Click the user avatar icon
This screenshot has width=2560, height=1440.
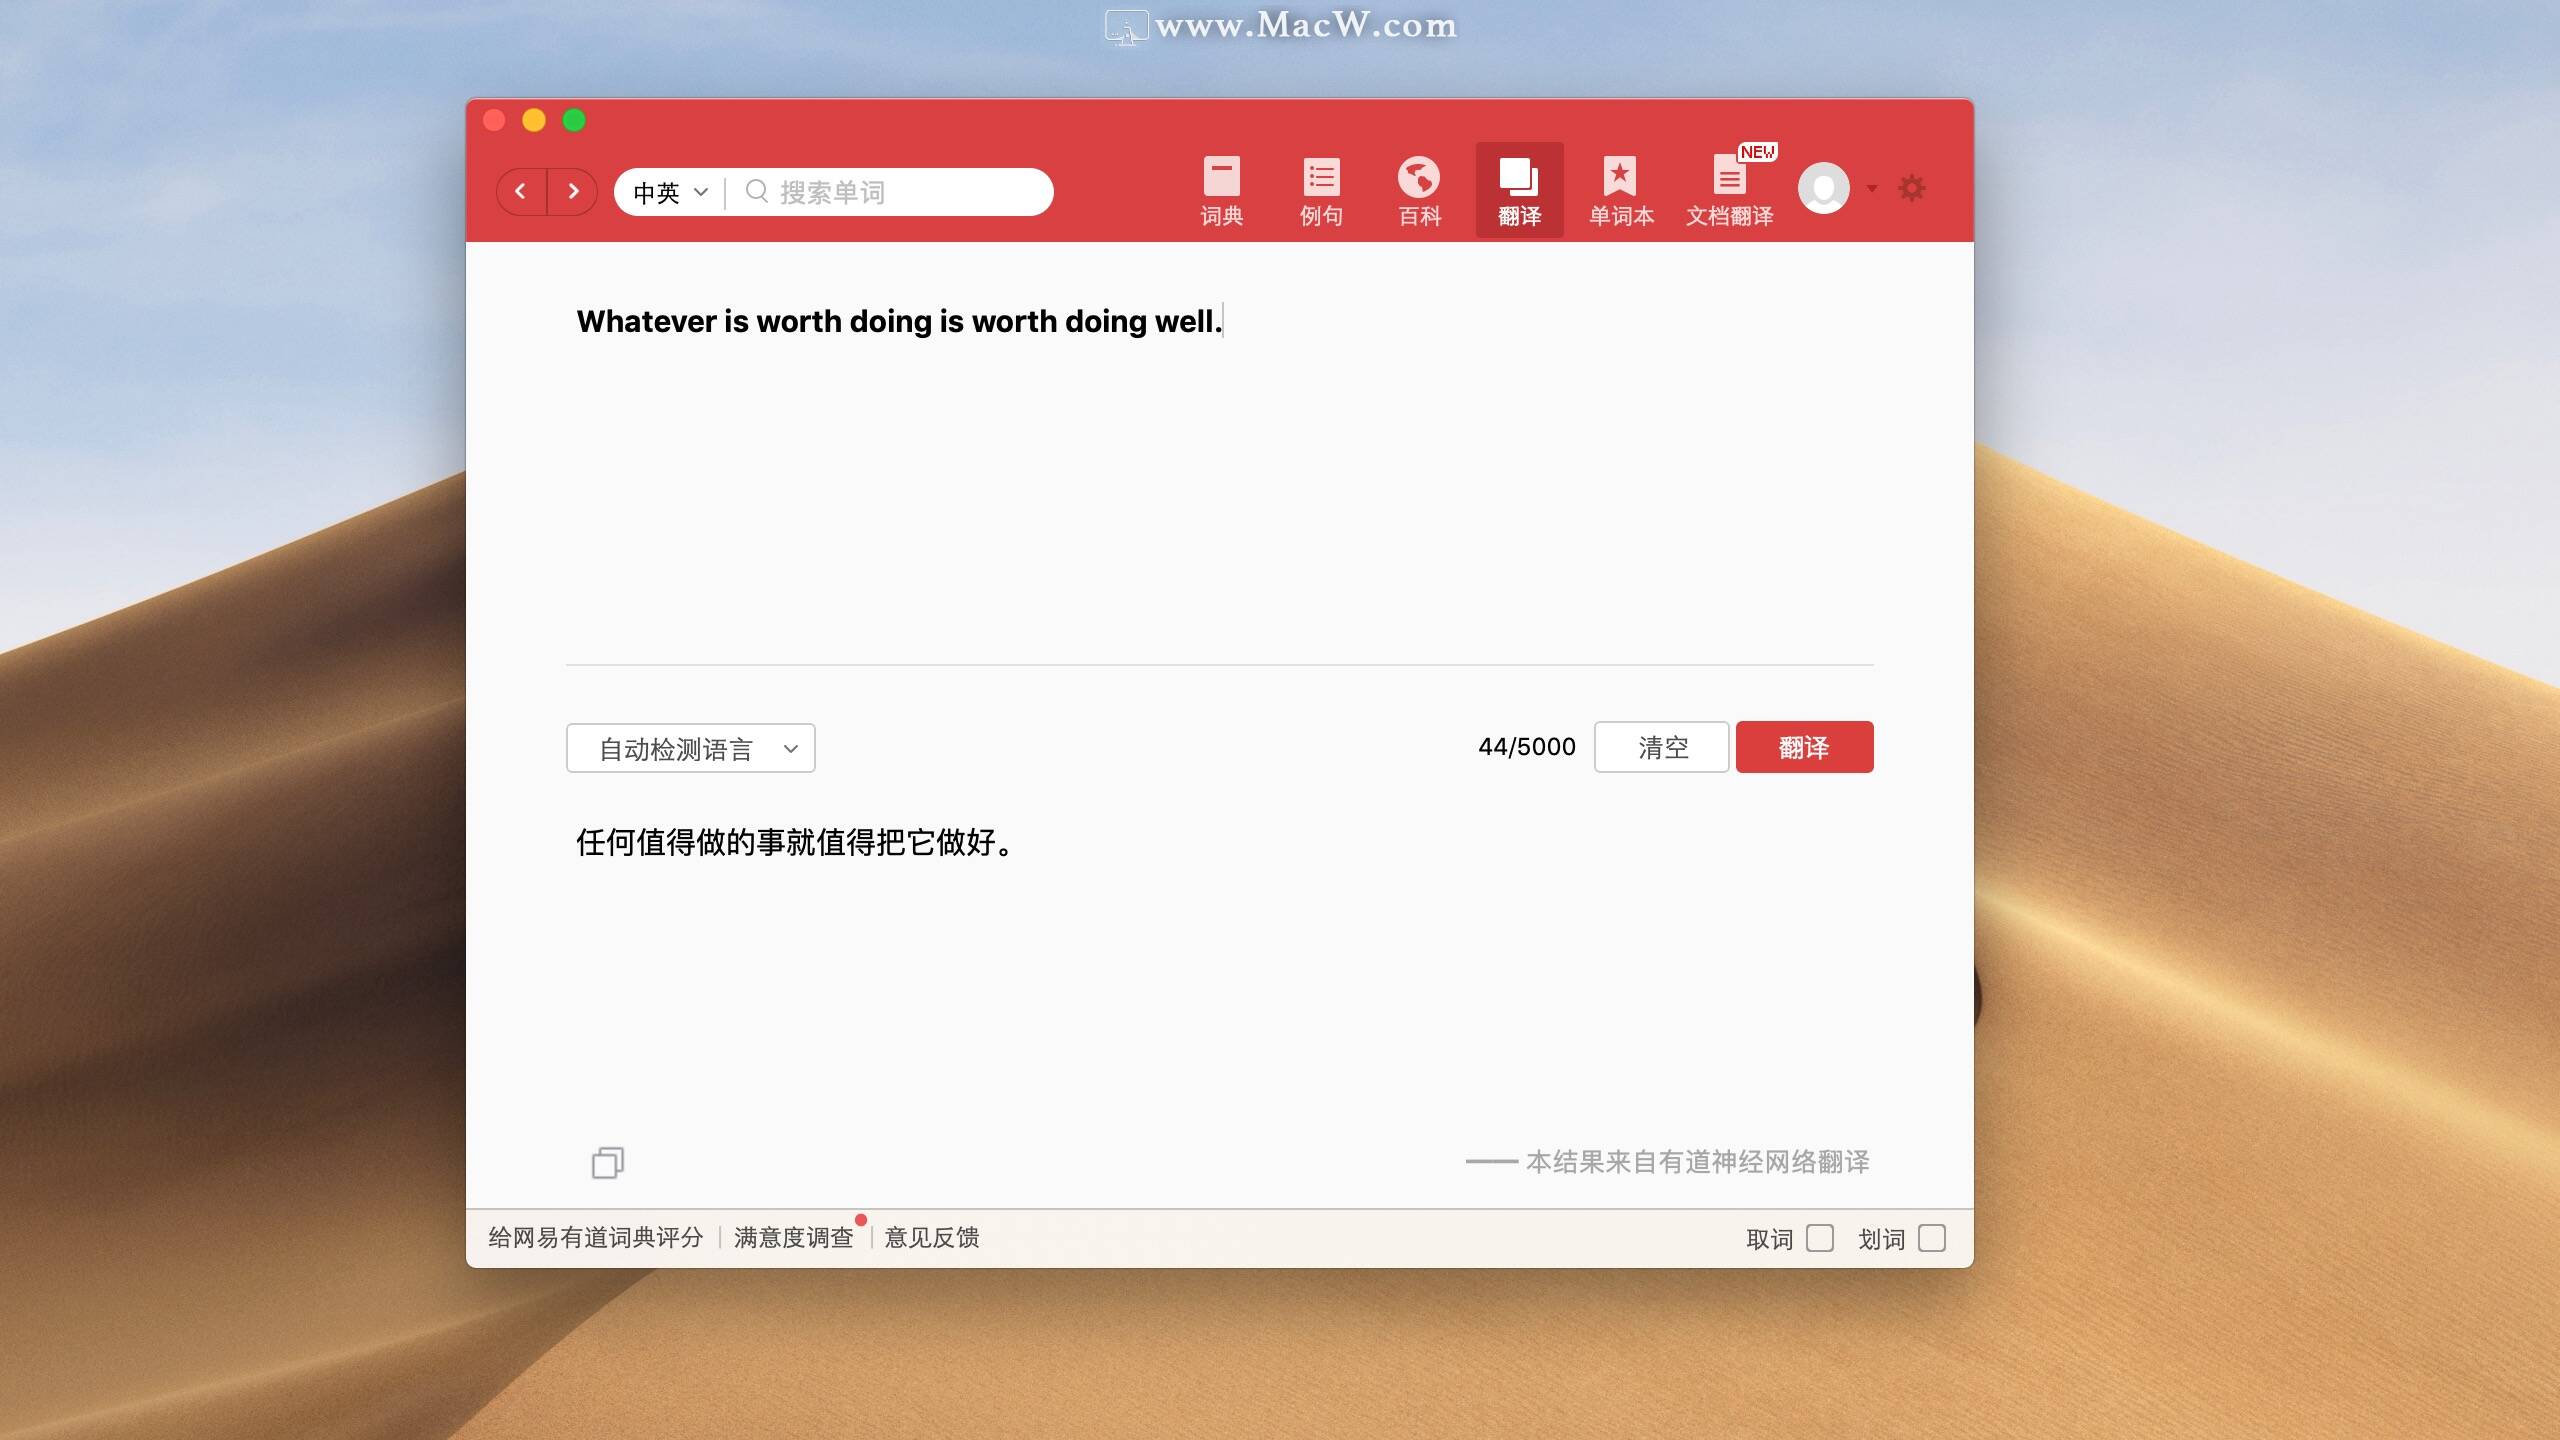coord(1823,188)
